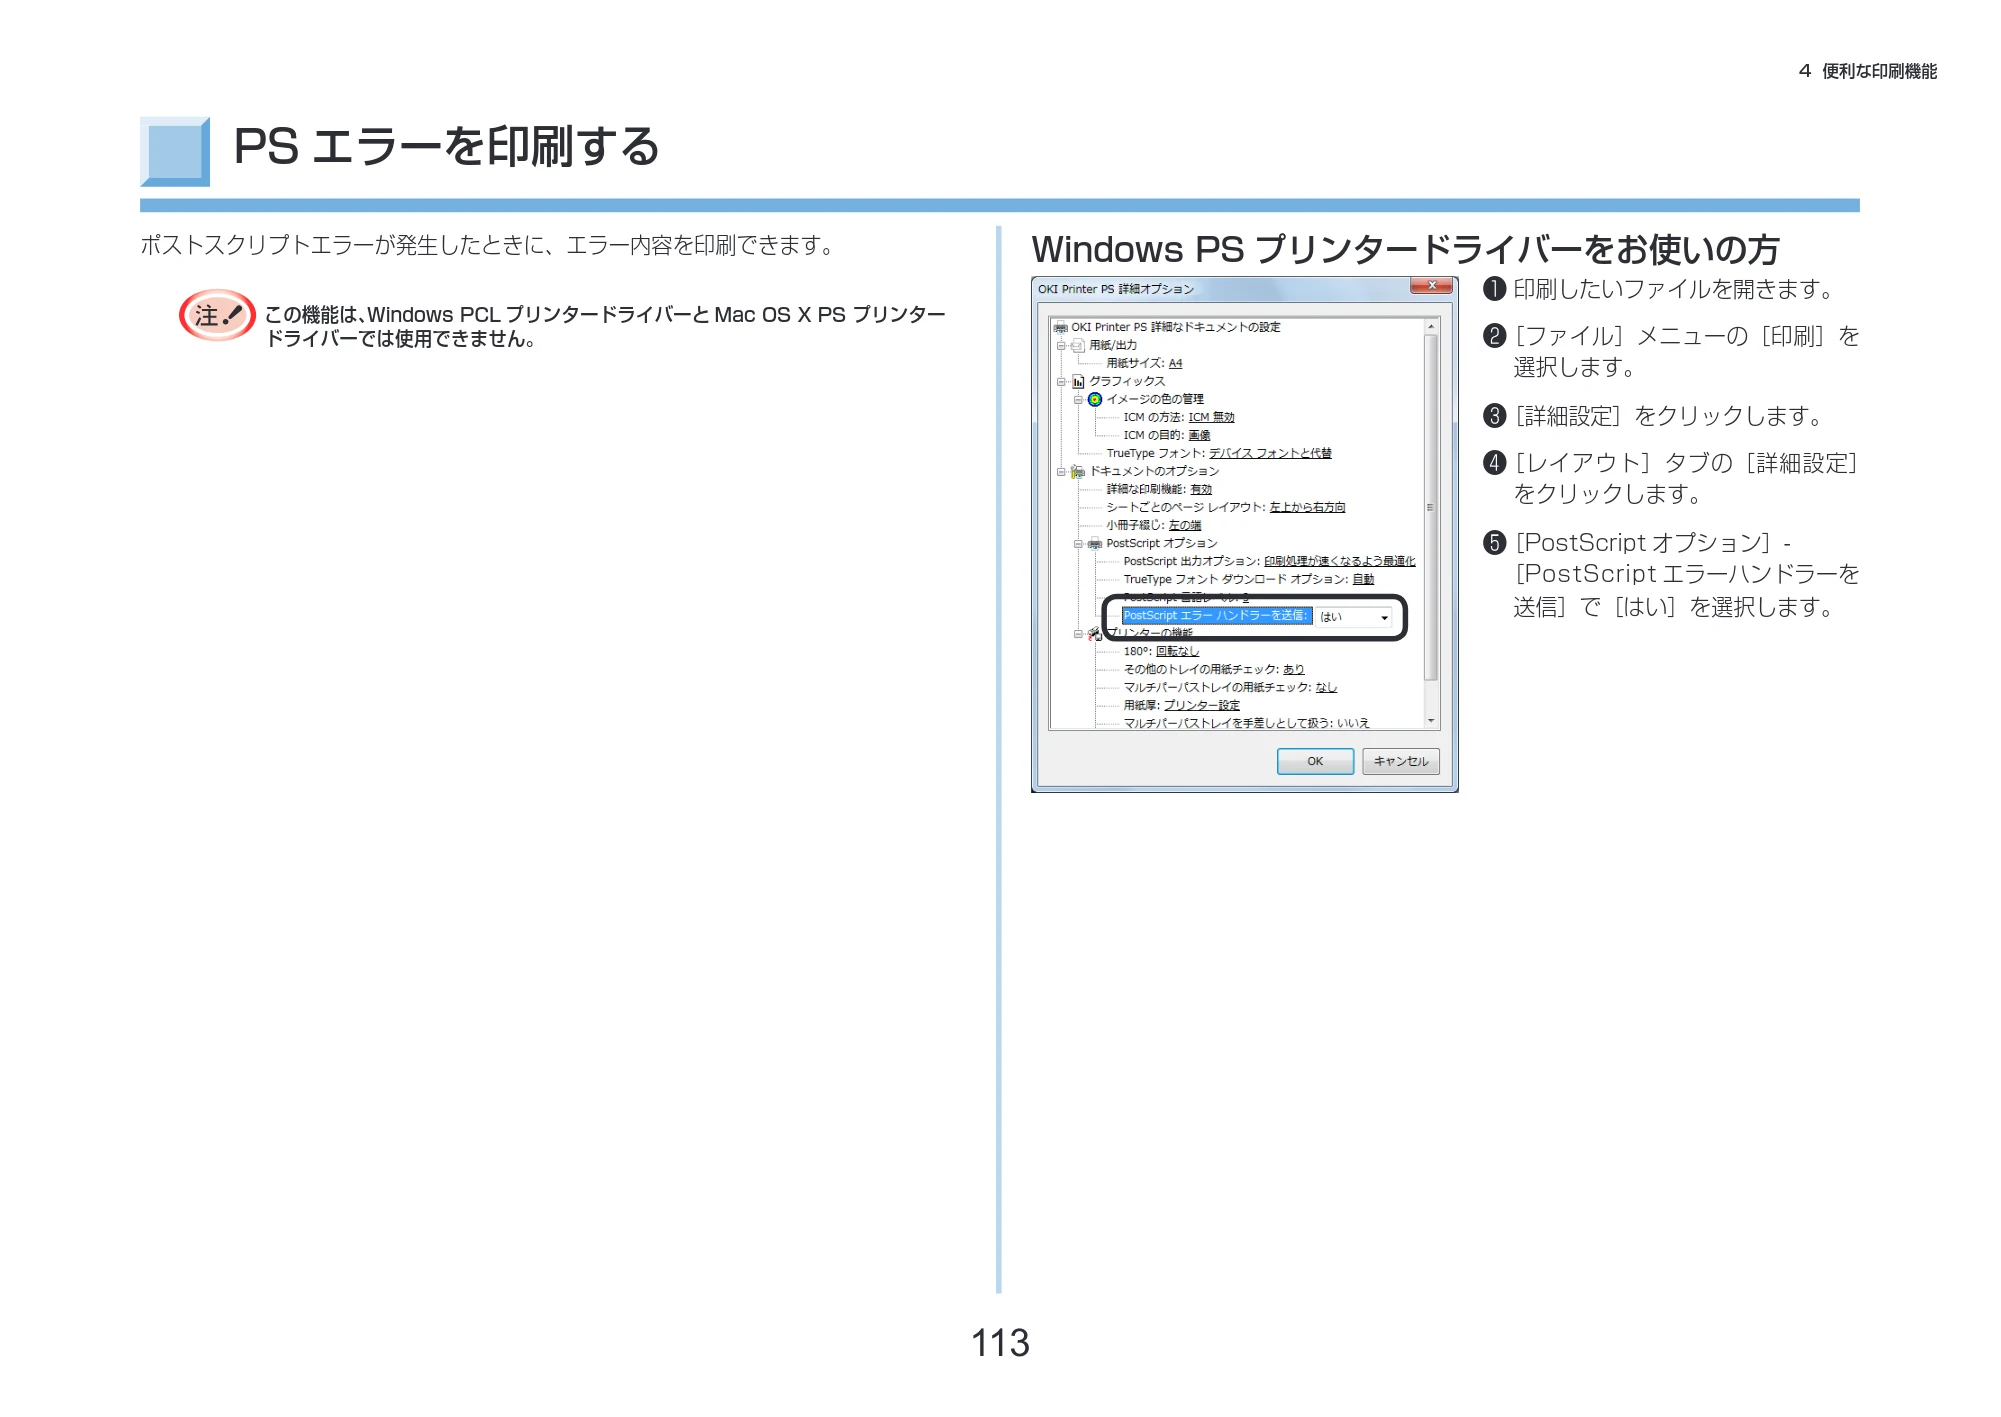Screen dimensions: 2001x1417
Task: Click the 回転なし value for 180°
Action: [1177, 651]
